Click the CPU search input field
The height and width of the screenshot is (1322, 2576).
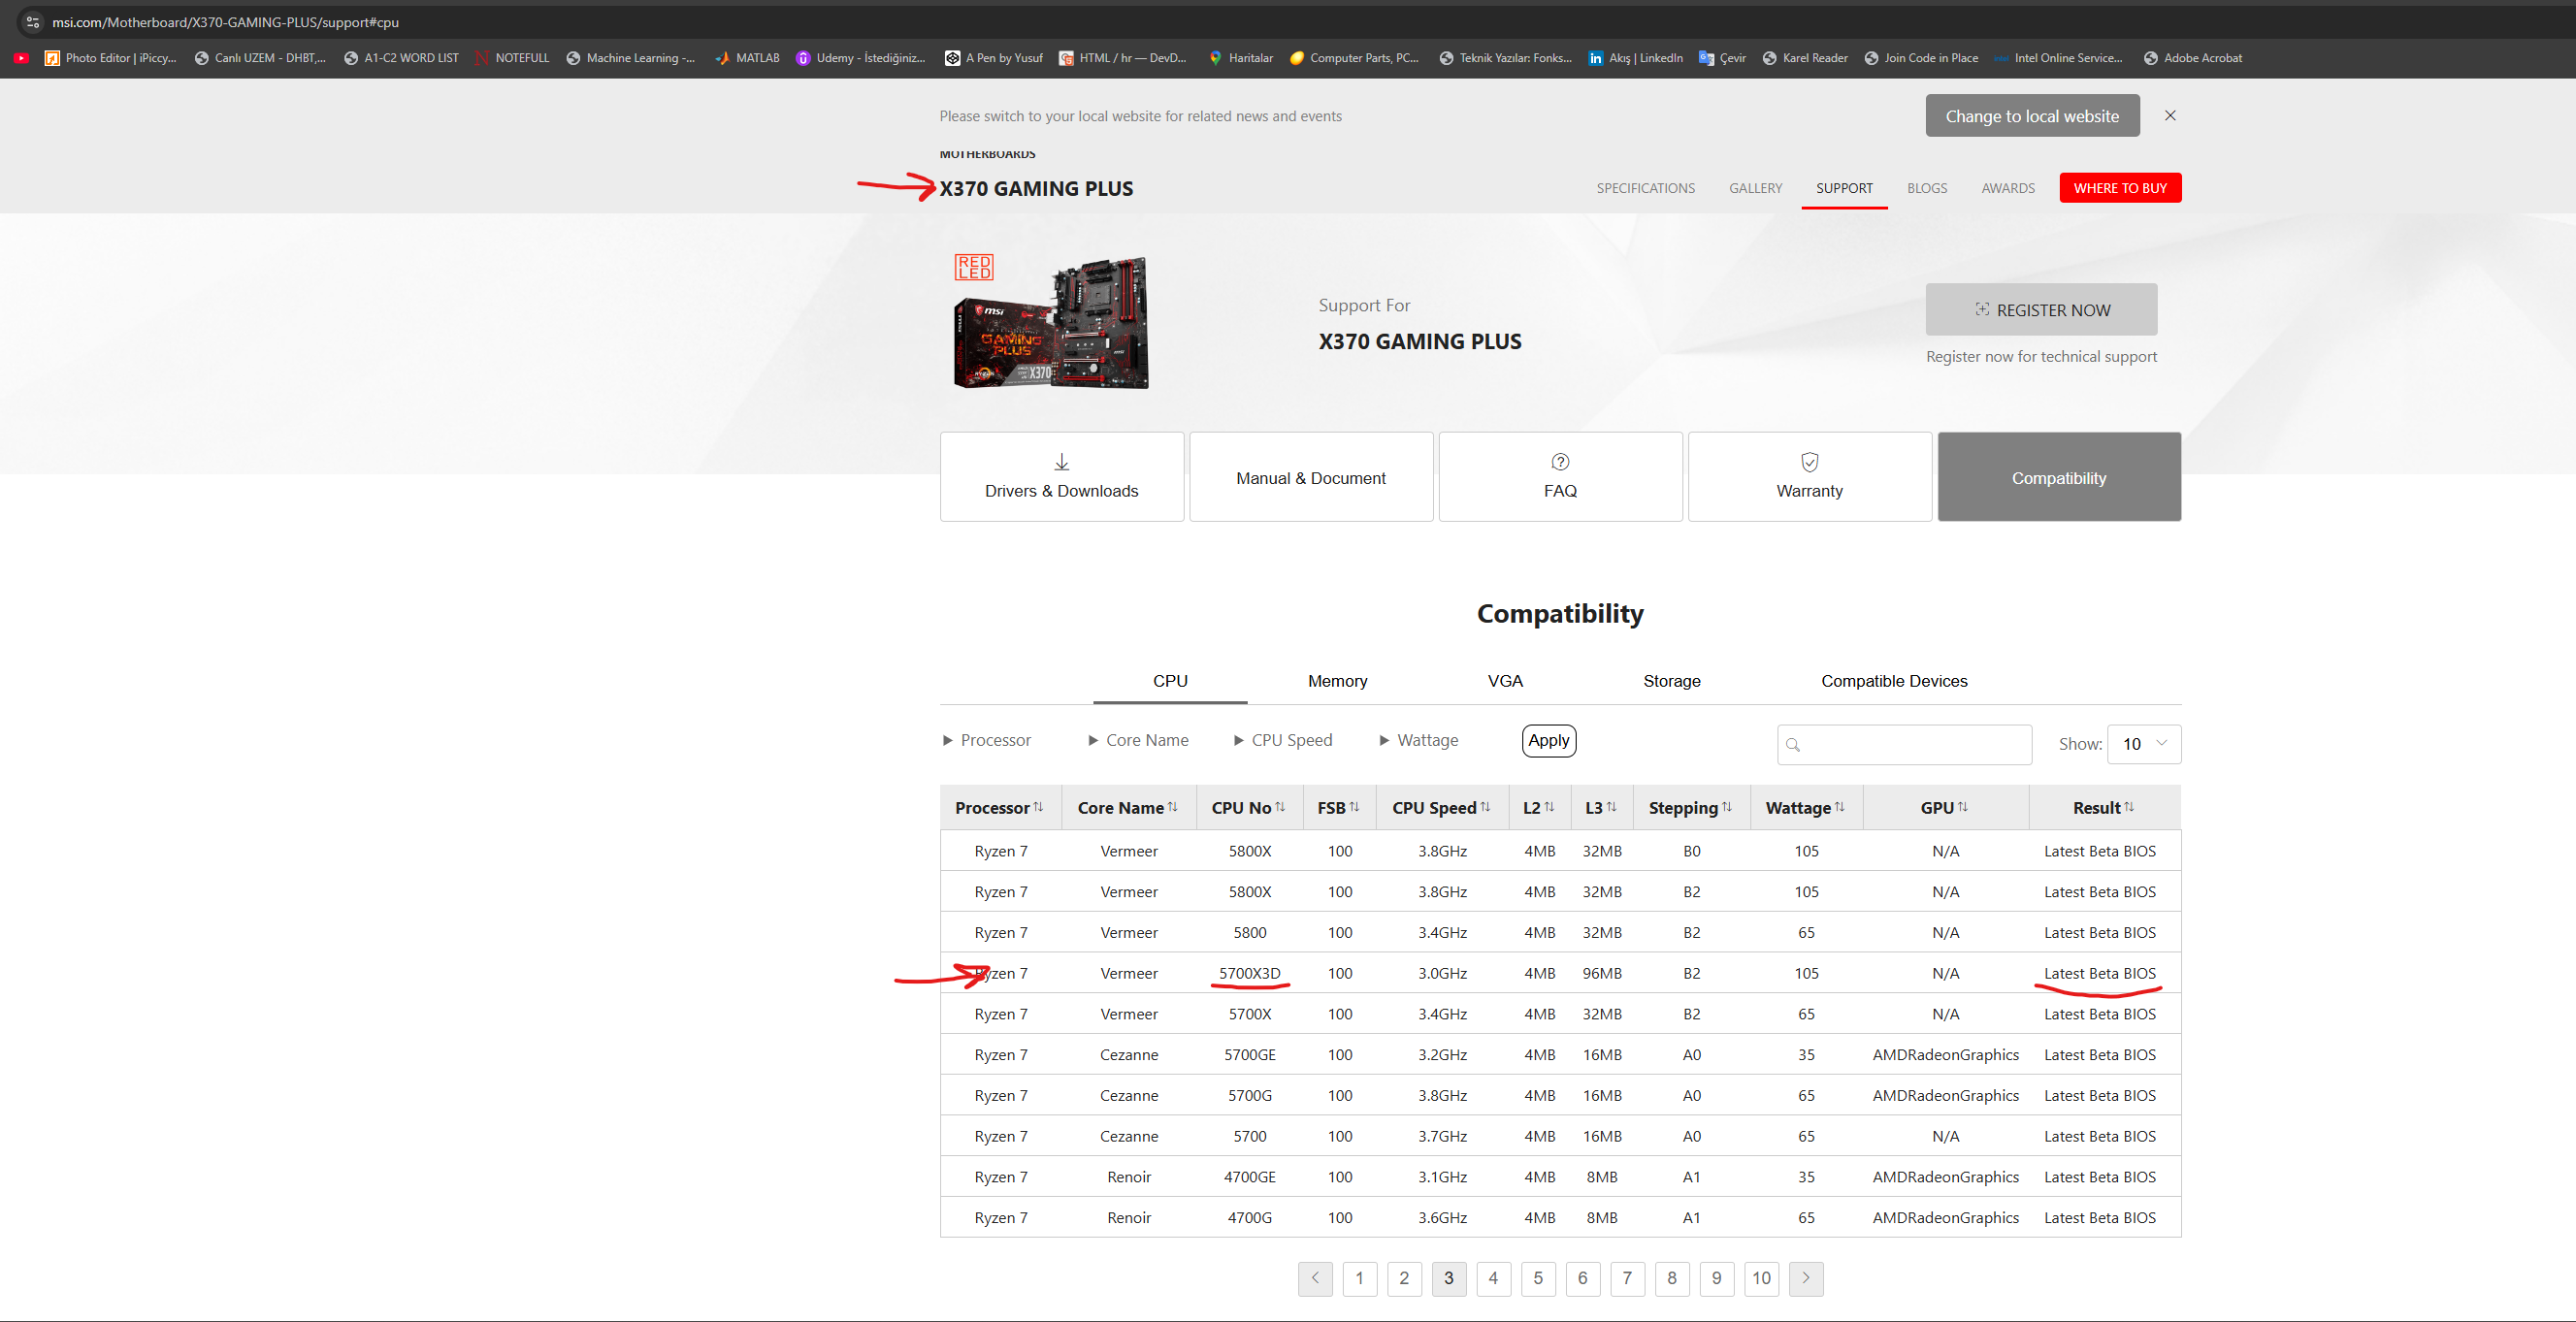(1915, 744)
